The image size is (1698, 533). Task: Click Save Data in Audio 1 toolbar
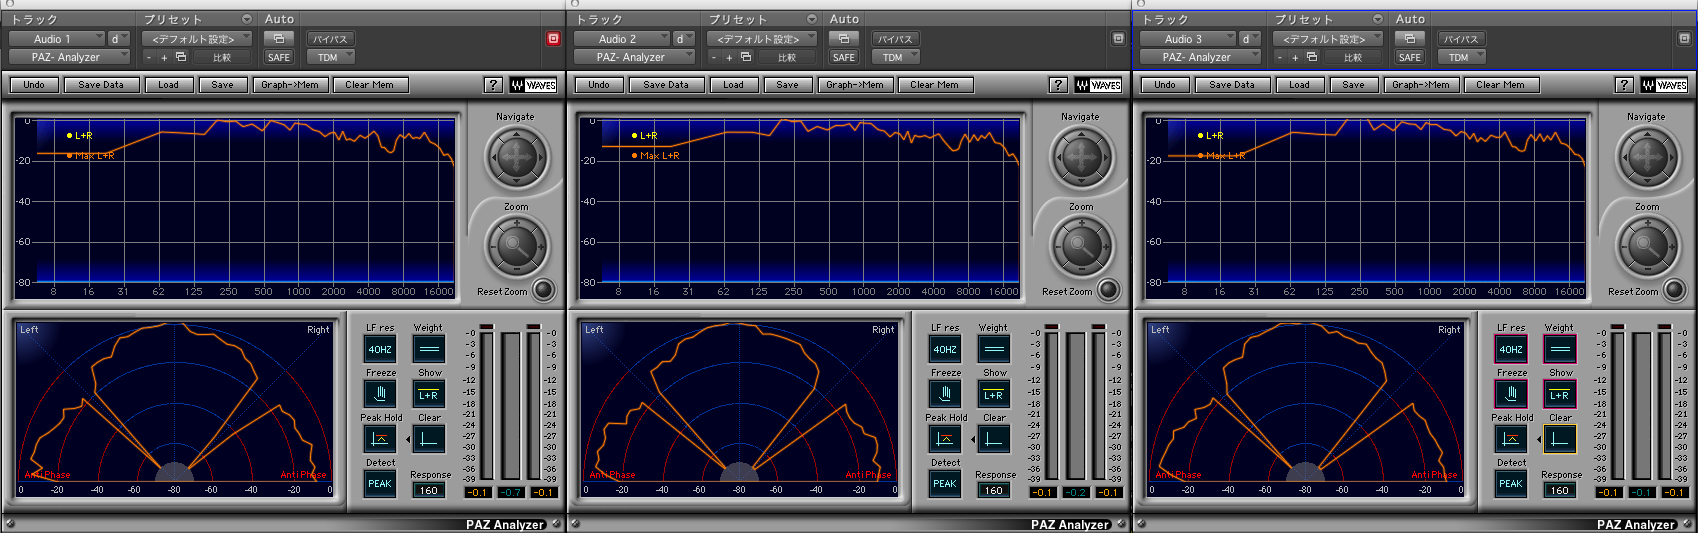point(101,85)
